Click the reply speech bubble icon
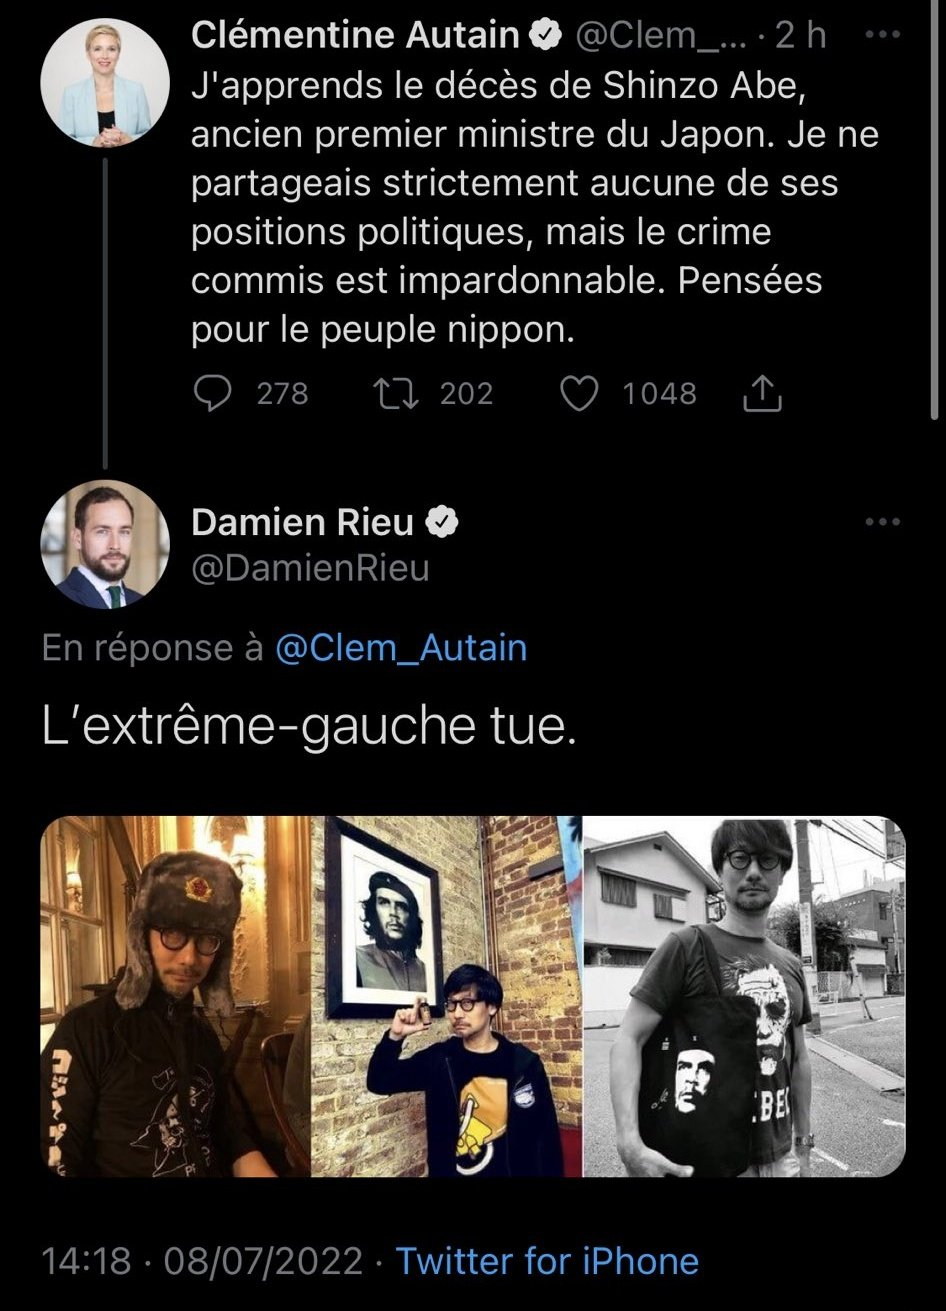 click(211, 393)
